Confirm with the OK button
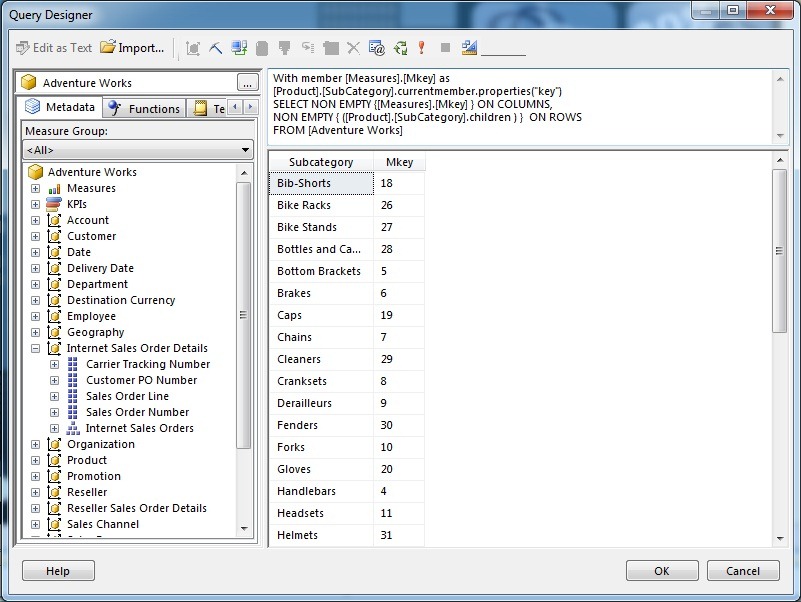The height and width of the screenshot is (602, 801). tap(662, 571)
